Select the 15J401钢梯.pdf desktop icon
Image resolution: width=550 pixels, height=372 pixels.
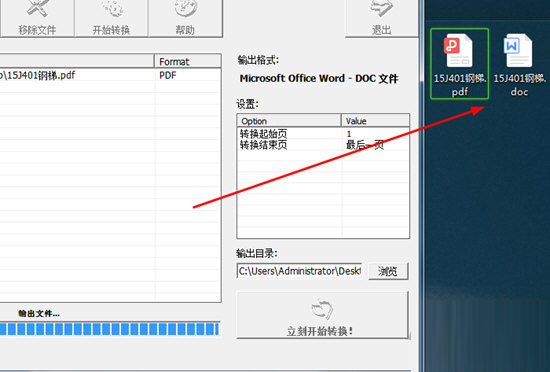[x=460, y=63]
